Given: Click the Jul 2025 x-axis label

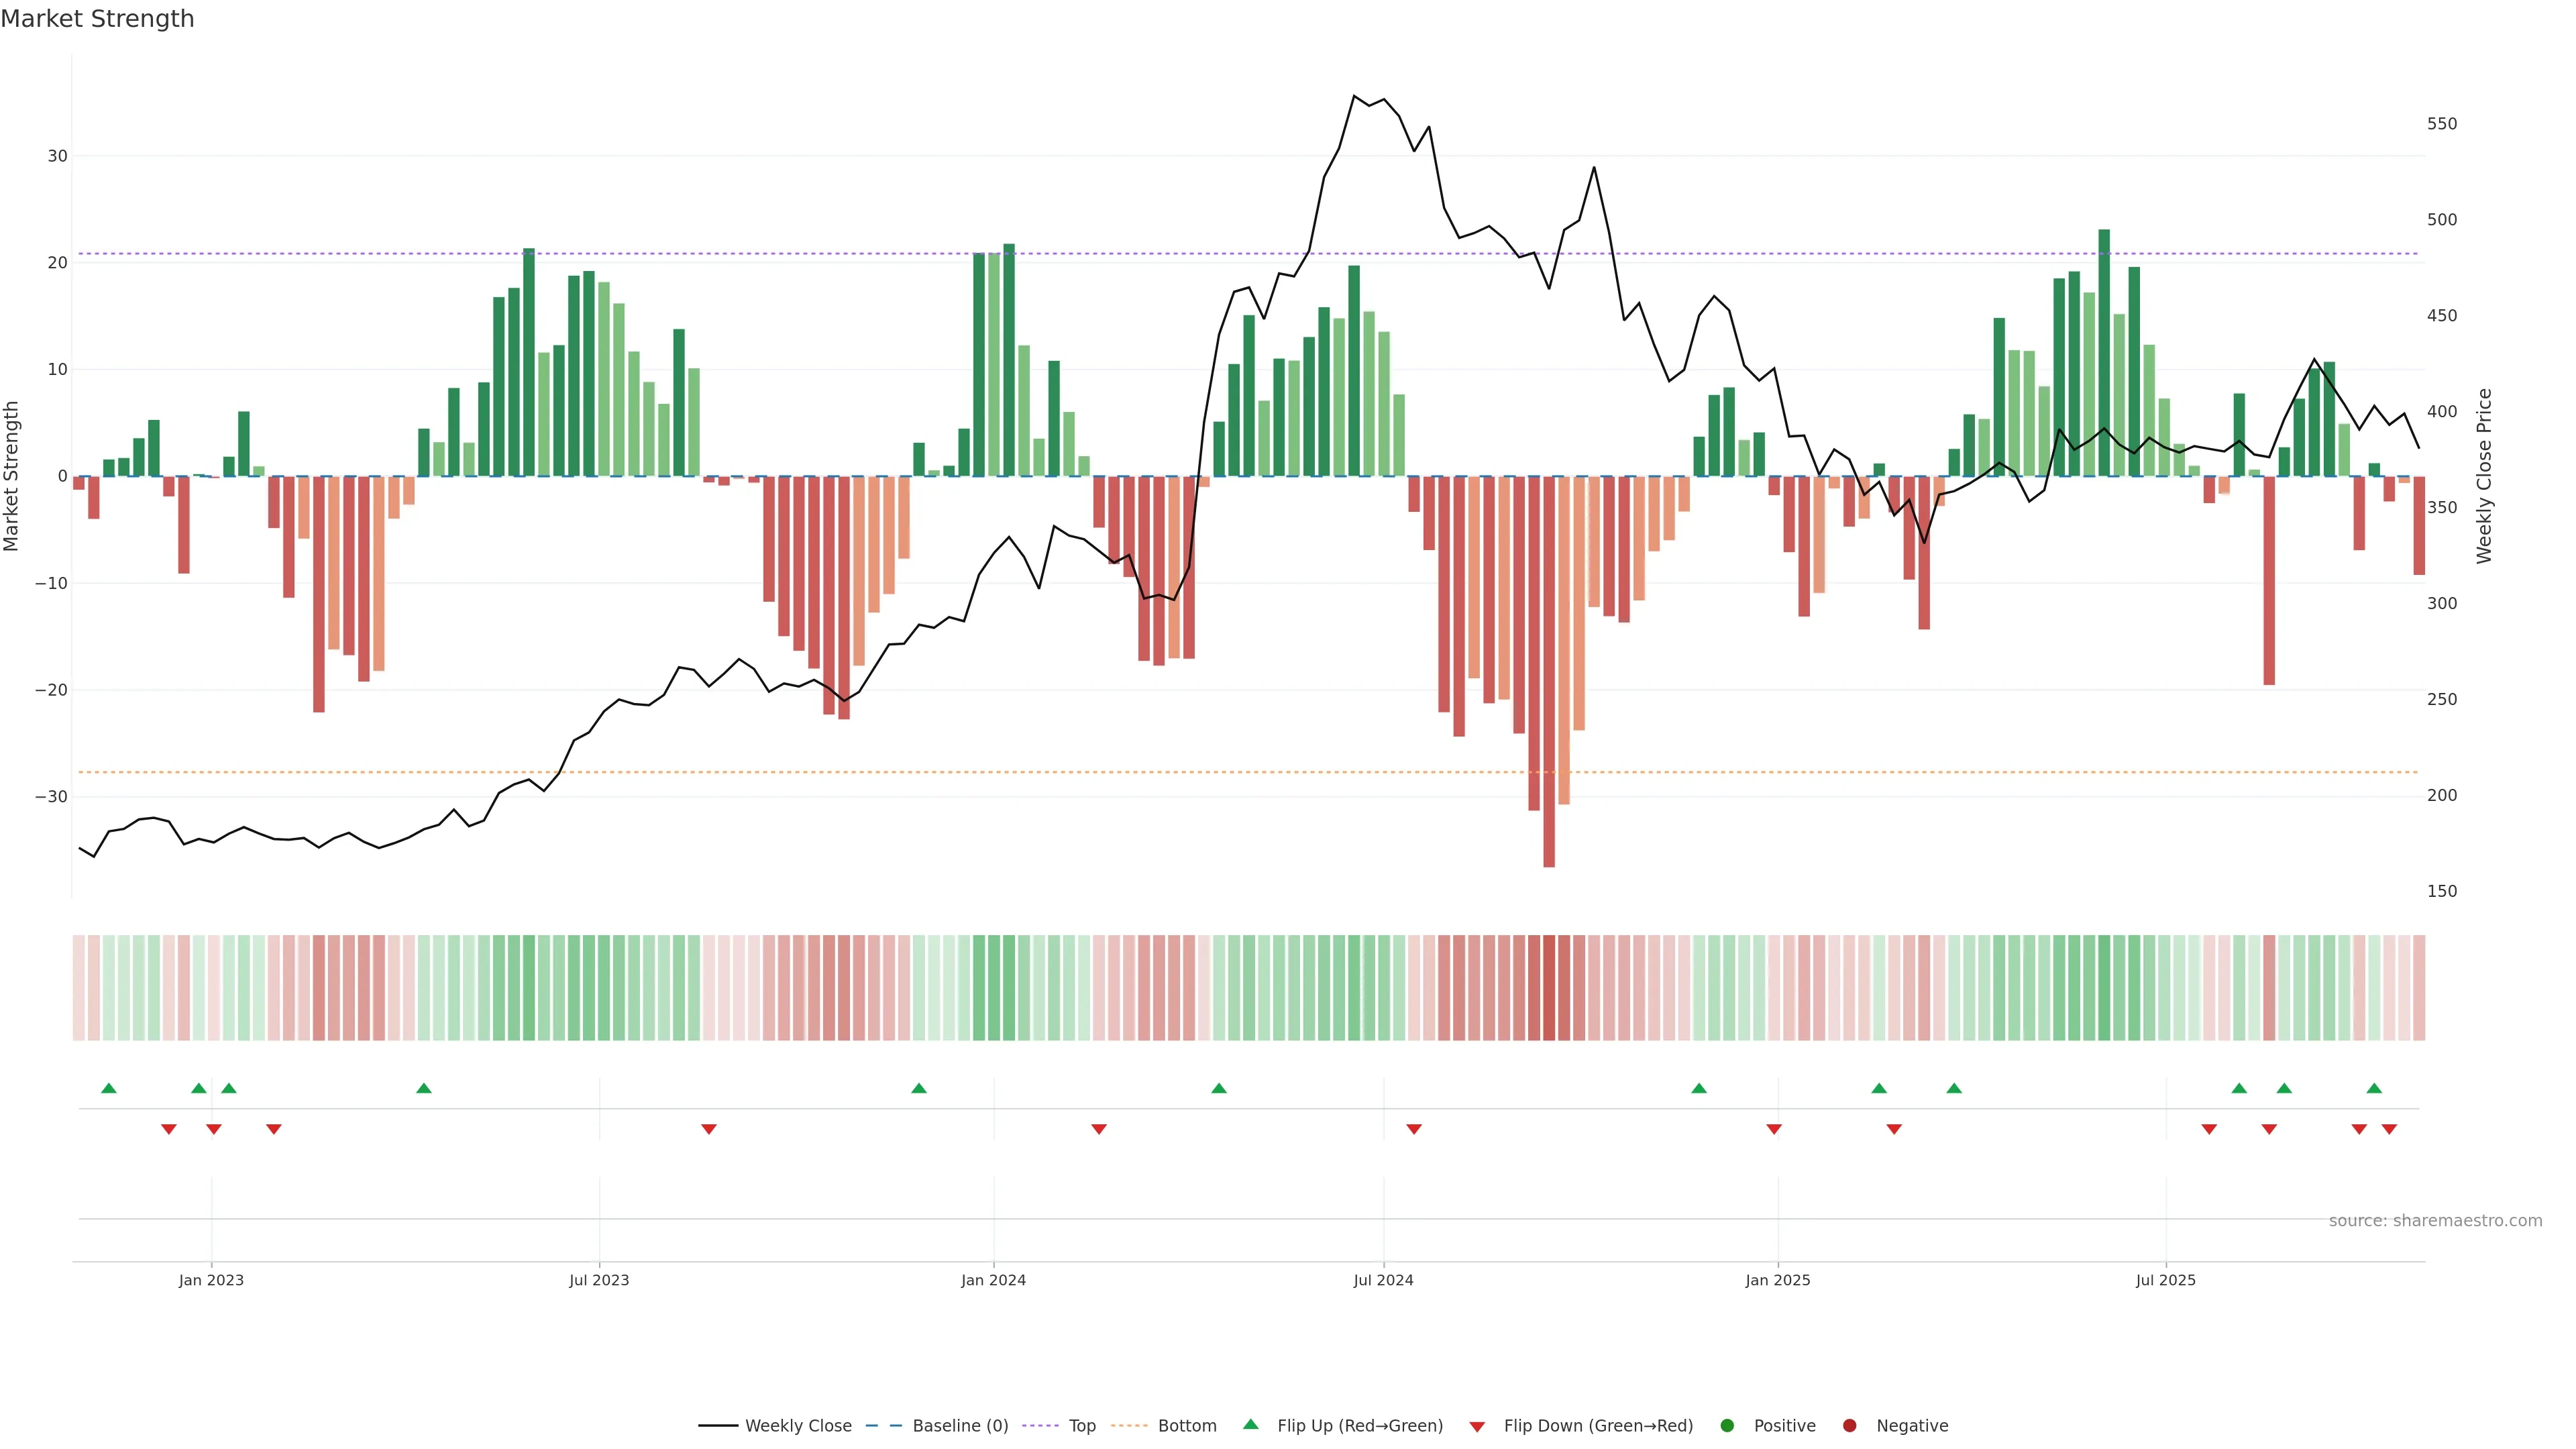Looking at the screenshot, I should tap(2165, 1280).
